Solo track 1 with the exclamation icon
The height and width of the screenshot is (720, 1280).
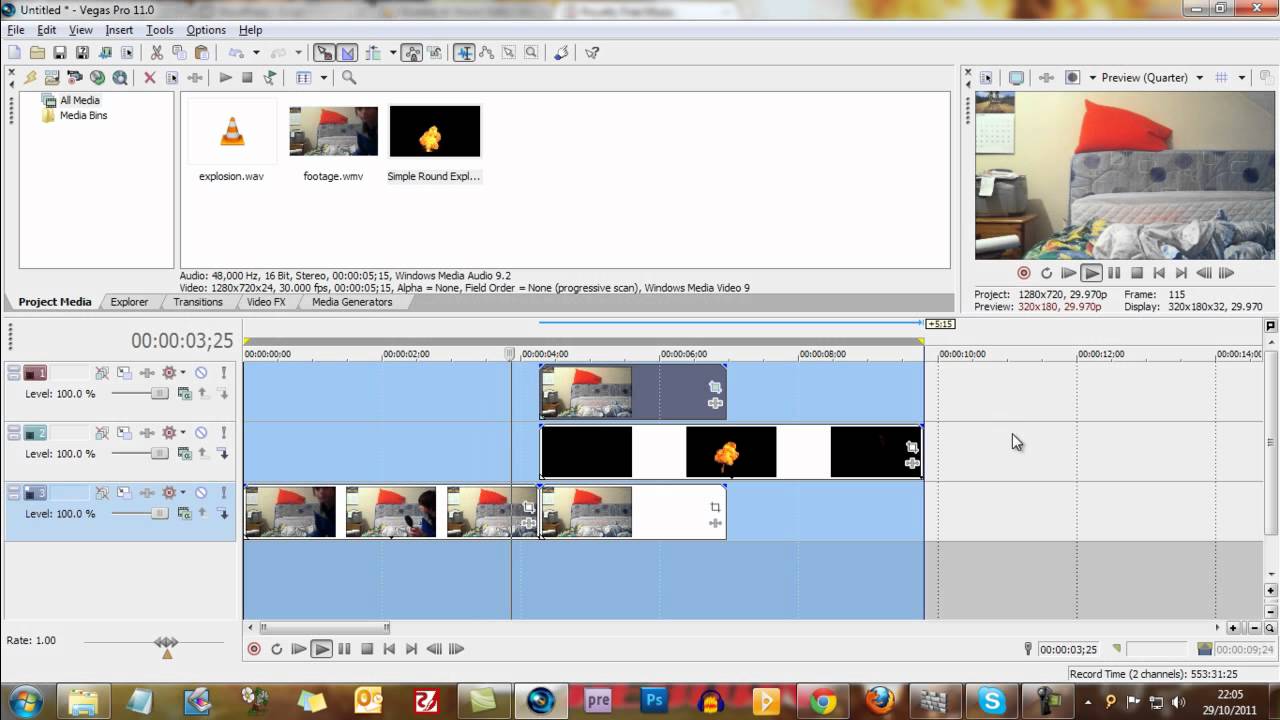tap(224, 373)
